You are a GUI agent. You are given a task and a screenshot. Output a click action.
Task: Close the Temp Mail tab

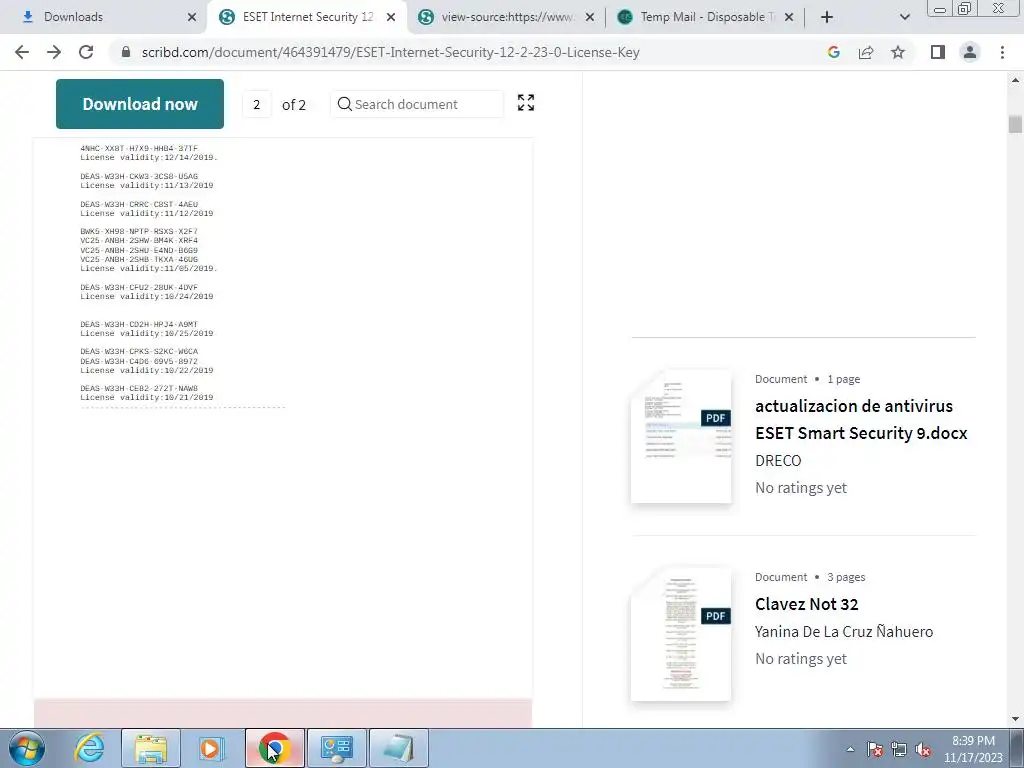789,17
